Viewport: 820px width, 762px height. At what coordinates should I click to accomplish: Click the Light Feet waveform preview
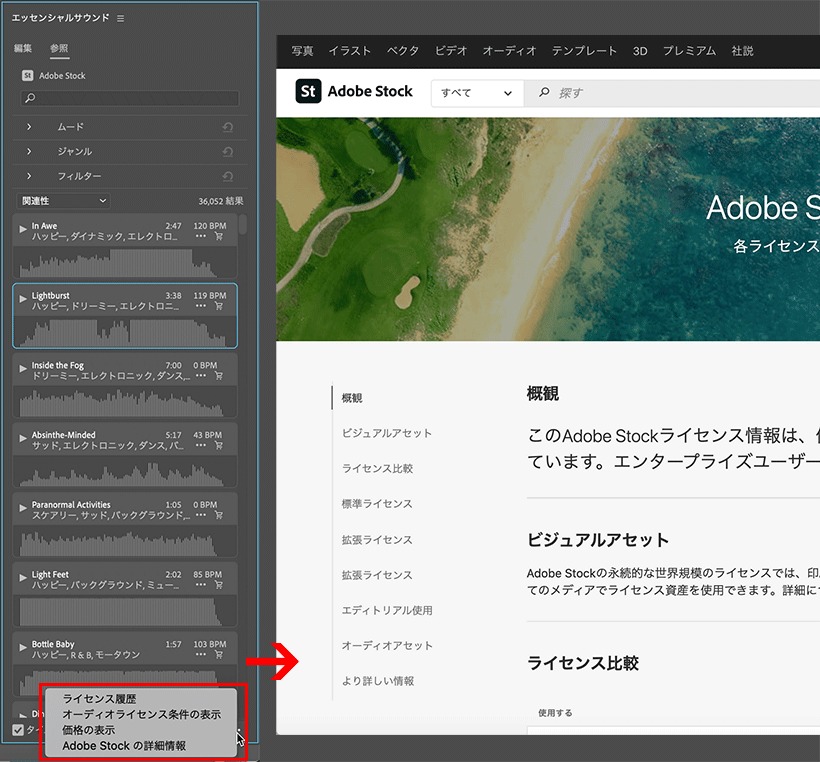click(x=124, y=611)
